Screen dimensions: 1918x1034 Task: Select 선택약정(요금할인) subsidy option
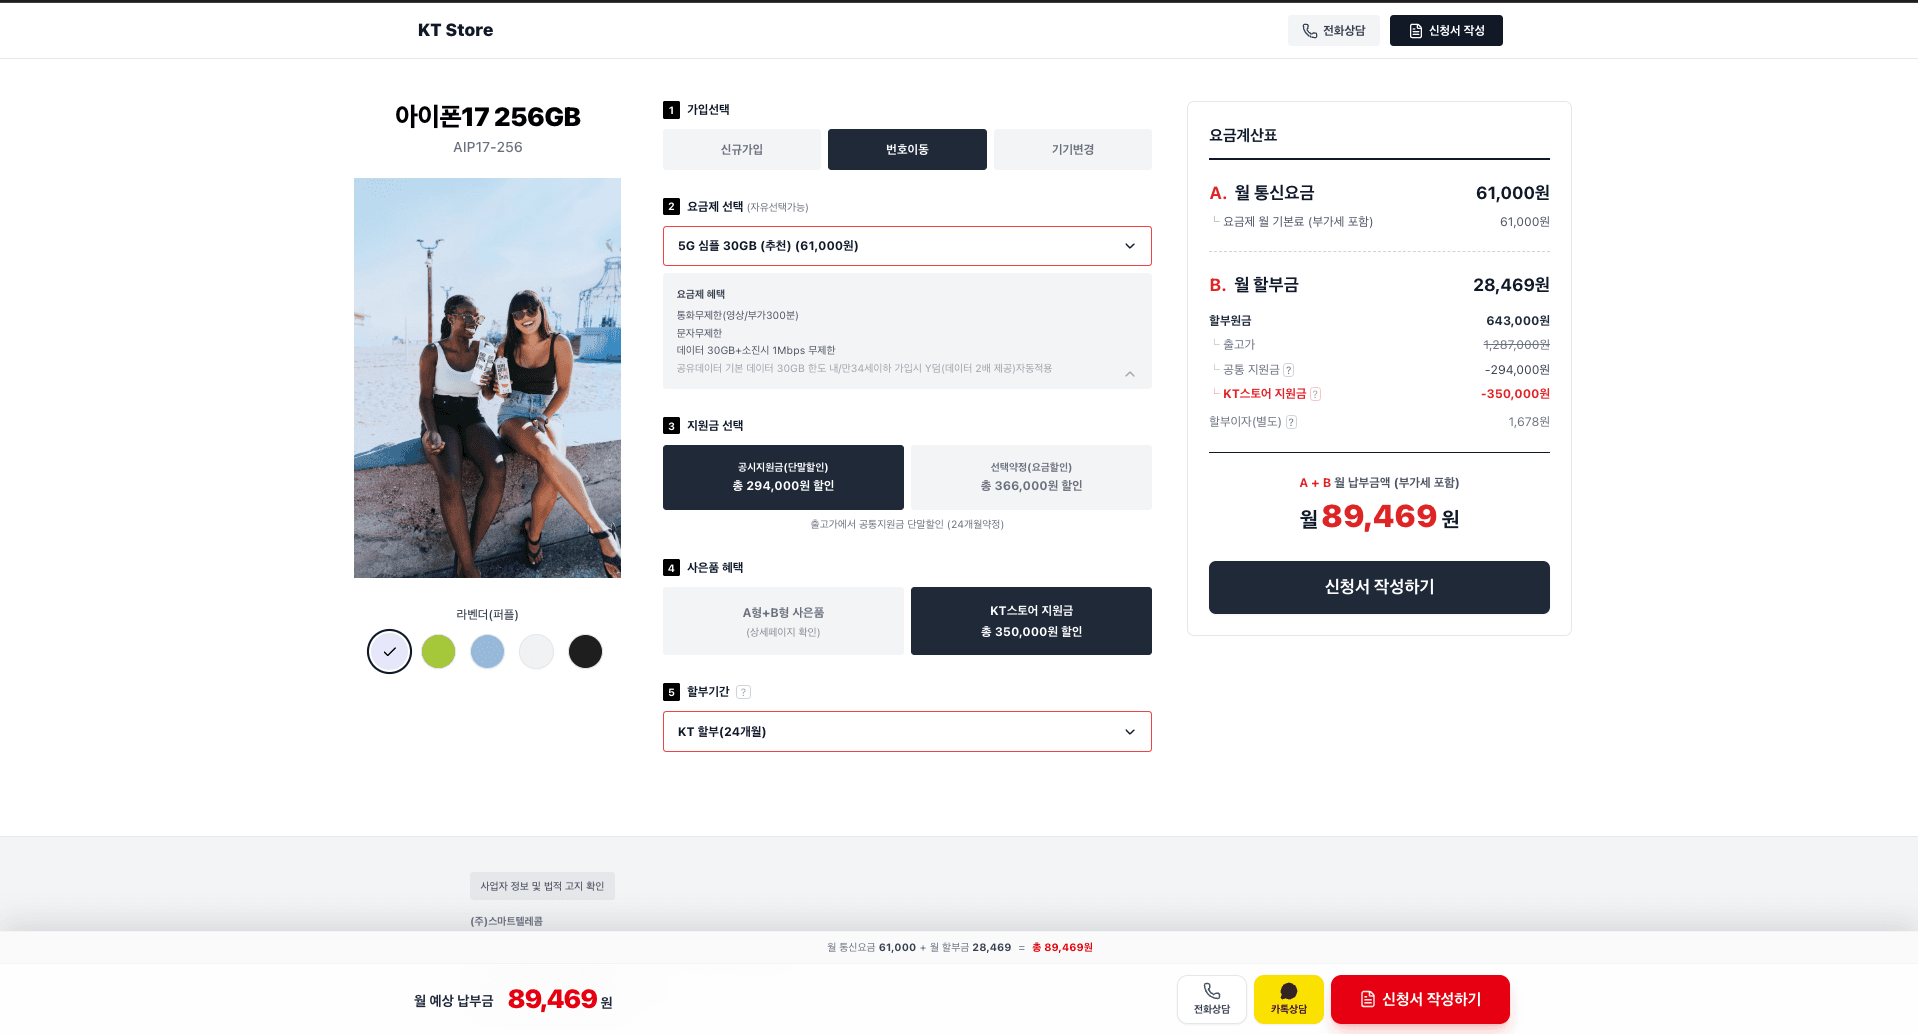coord(1031,477)
